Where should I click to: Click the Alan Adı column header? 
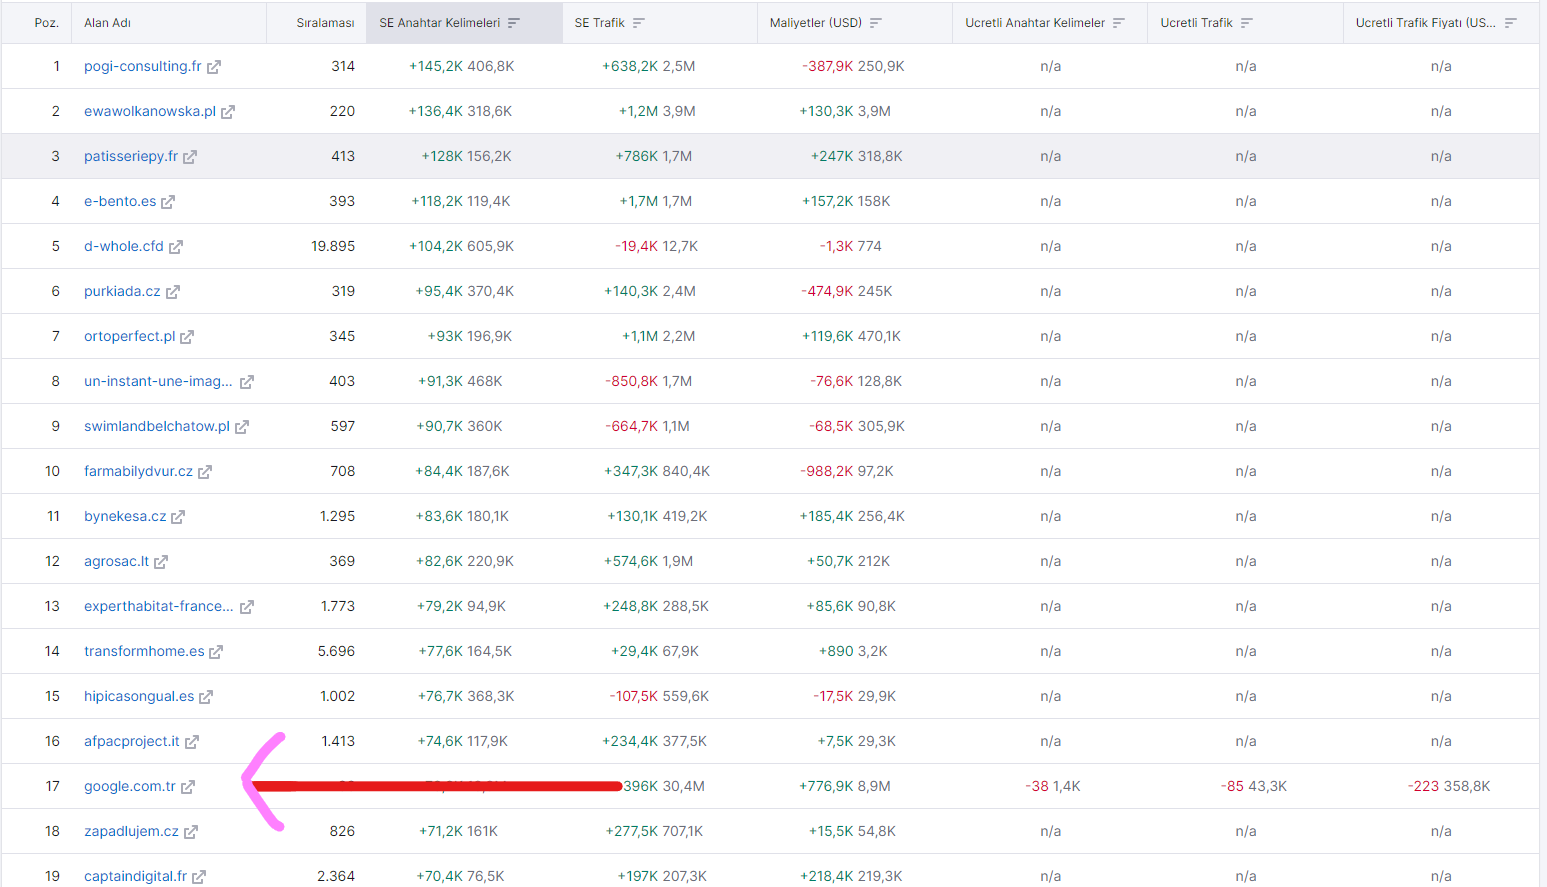[x=107, y=23]
